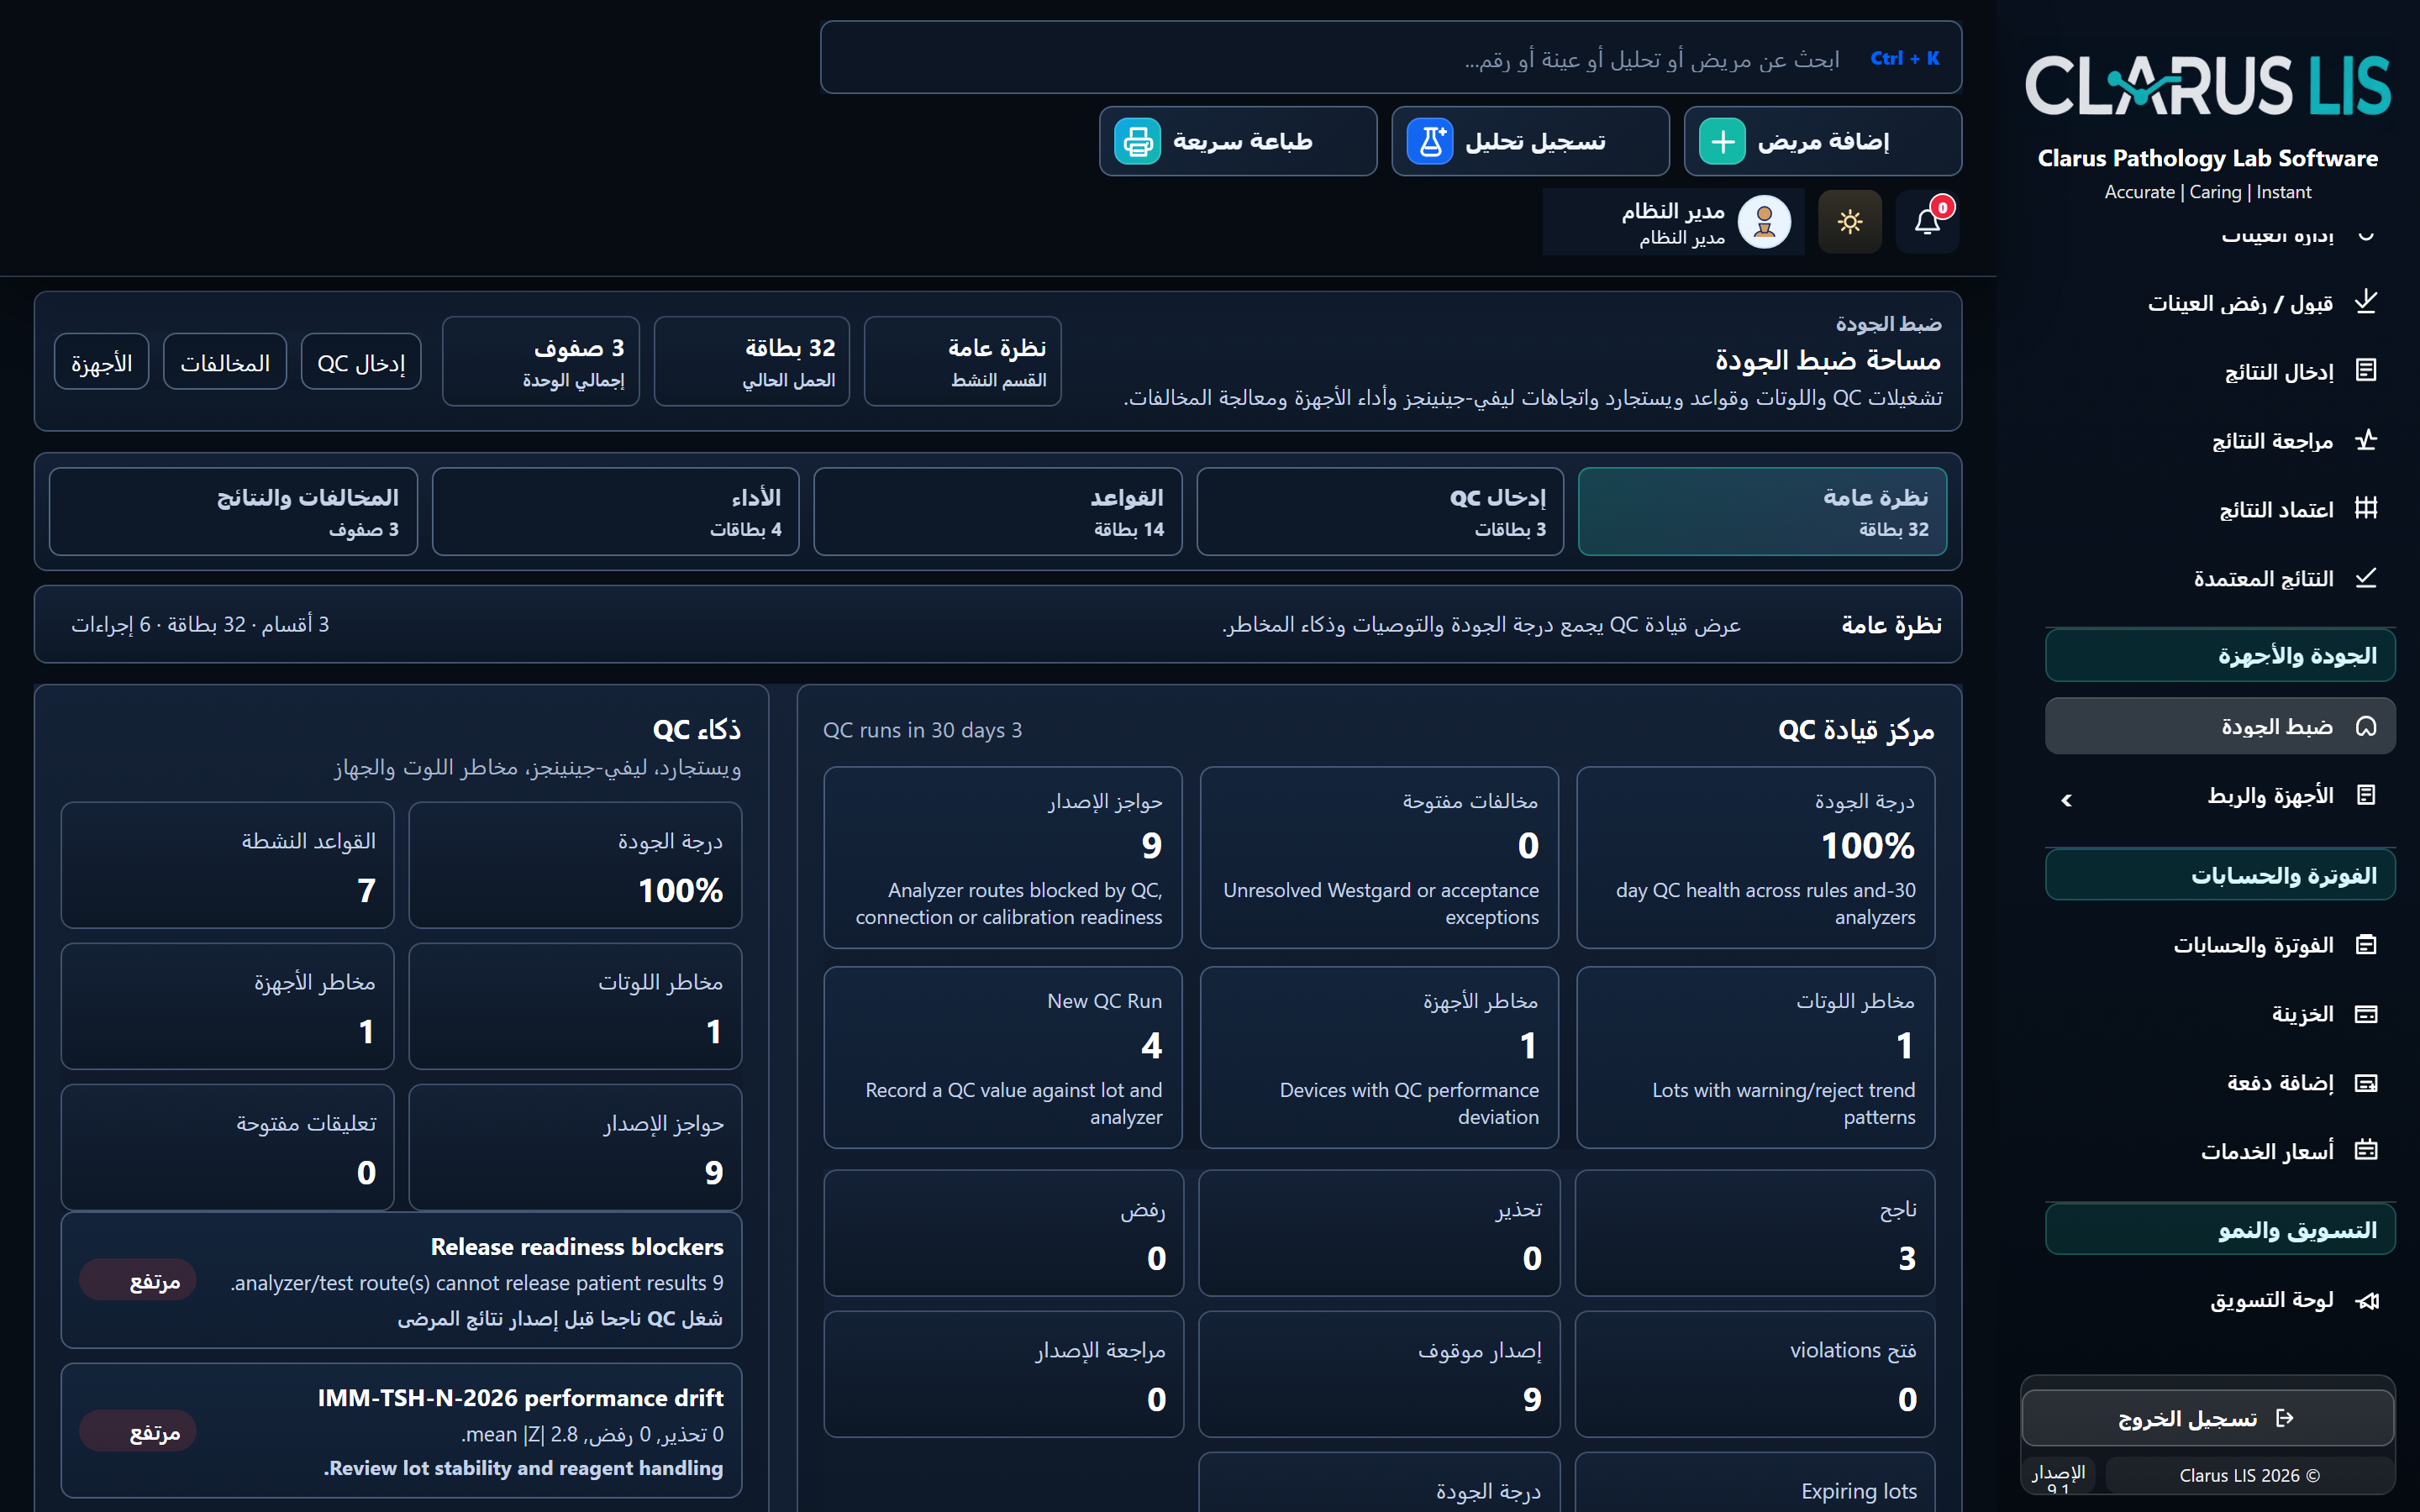2420x1512 pixels.
Task: Click the إضافة مريض button
Action: 1822,142
